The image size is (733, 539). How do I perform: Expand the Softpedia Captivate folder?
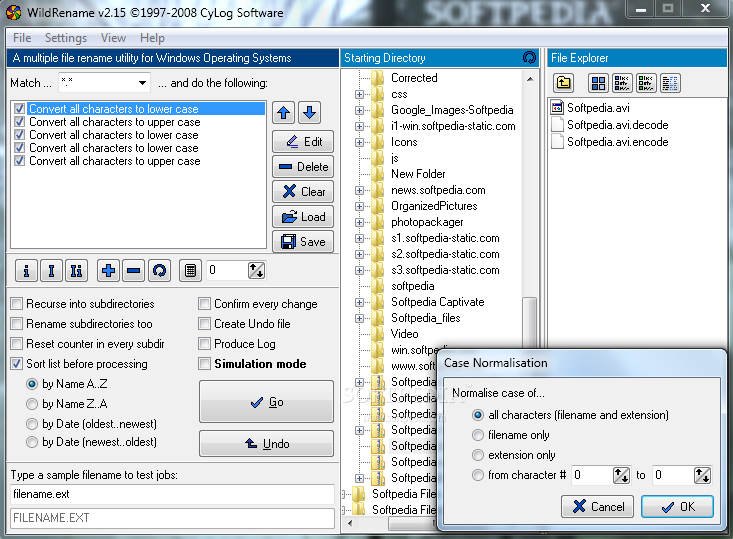[x=359, y=302]
